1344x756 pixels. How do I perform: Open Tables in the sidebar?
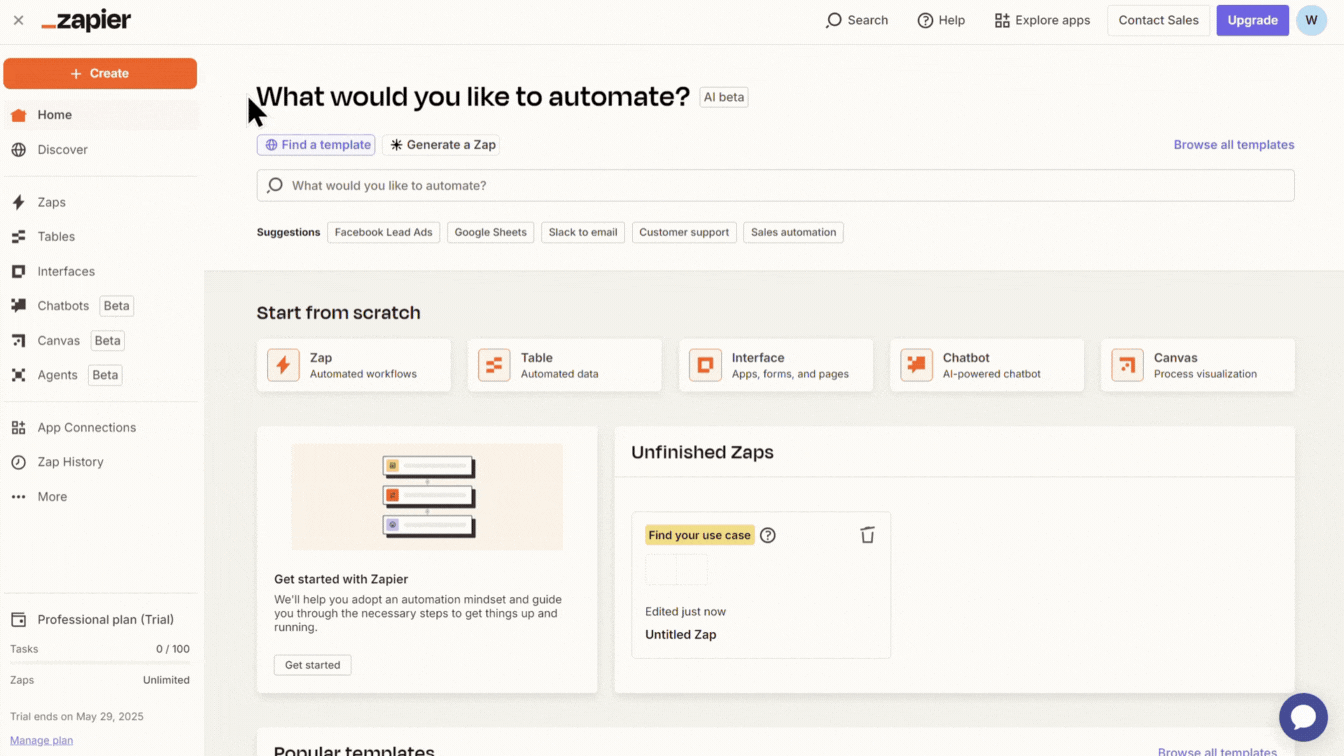[100, 237]
